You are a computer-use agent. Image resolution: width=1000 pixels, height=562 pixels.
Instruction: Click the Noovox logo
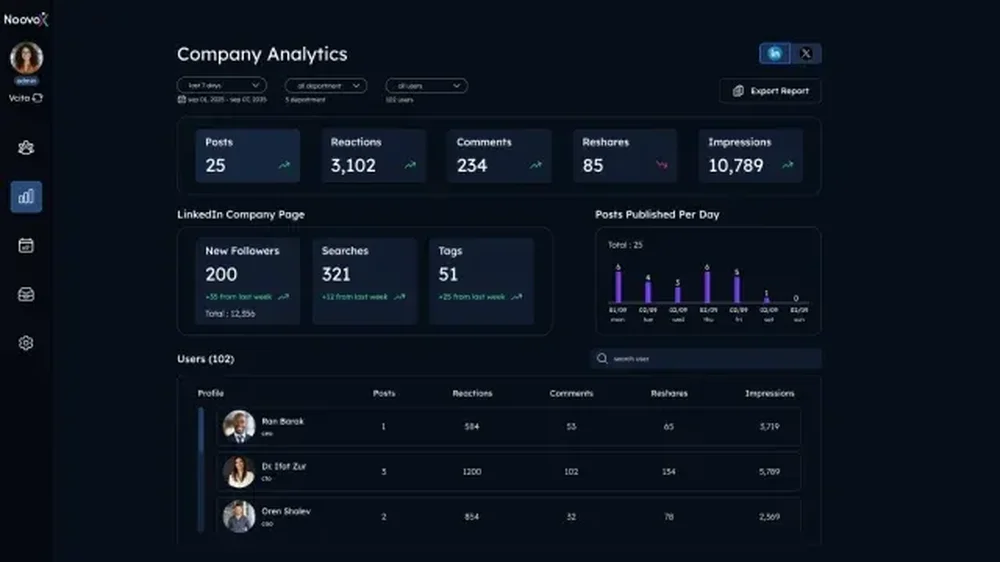[26, 19]
